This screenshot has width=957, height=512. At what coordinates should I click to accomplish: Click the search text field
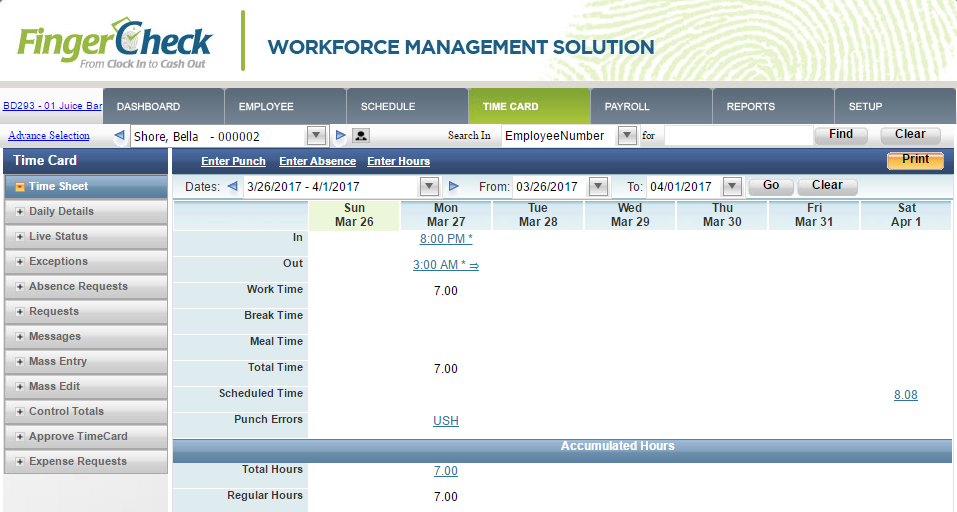(739, 135)
